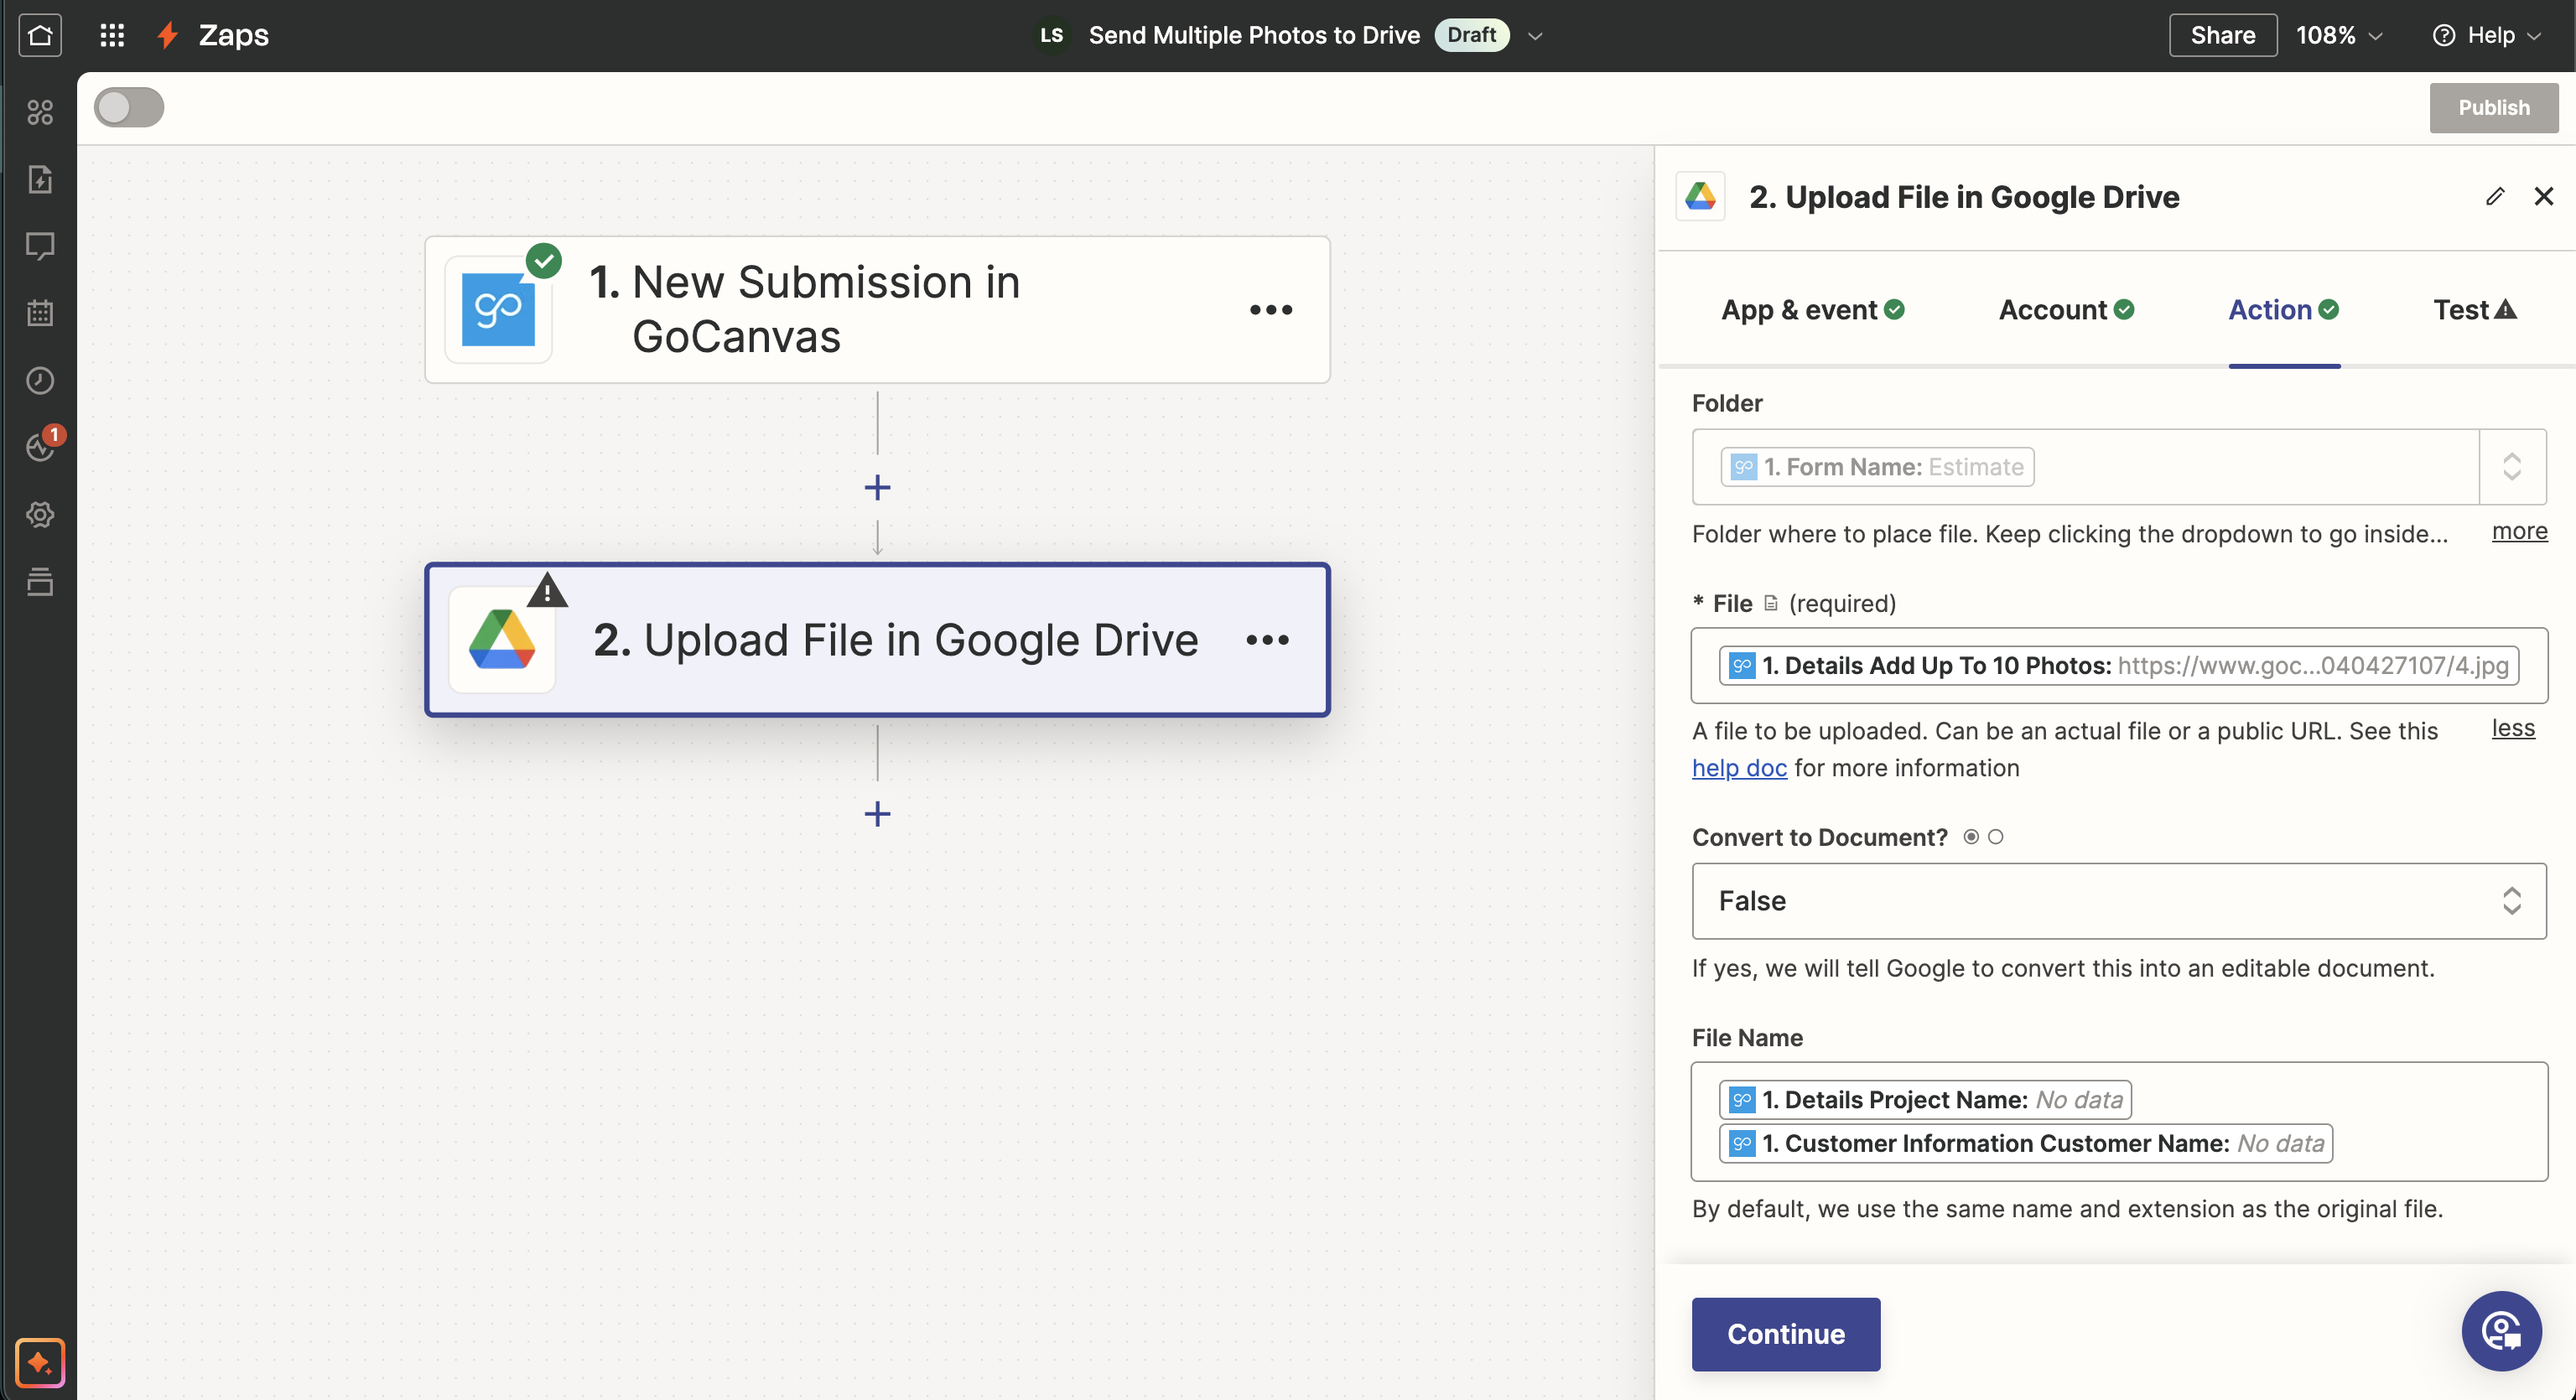Click the Share button

[x=2223, y=35]
